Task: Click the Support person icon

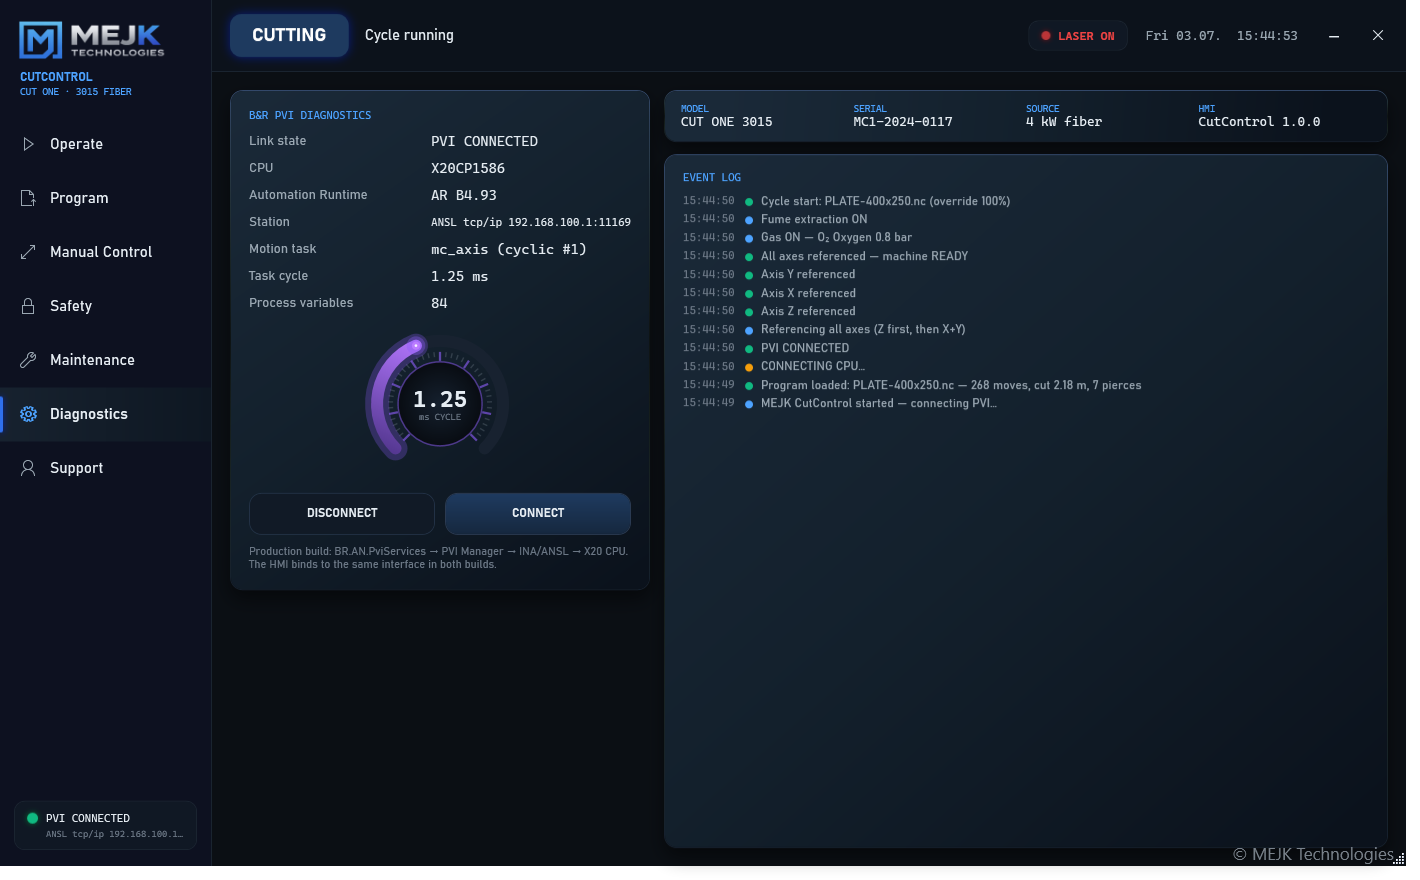Action: pyautogui.click(x=28, y=468)
